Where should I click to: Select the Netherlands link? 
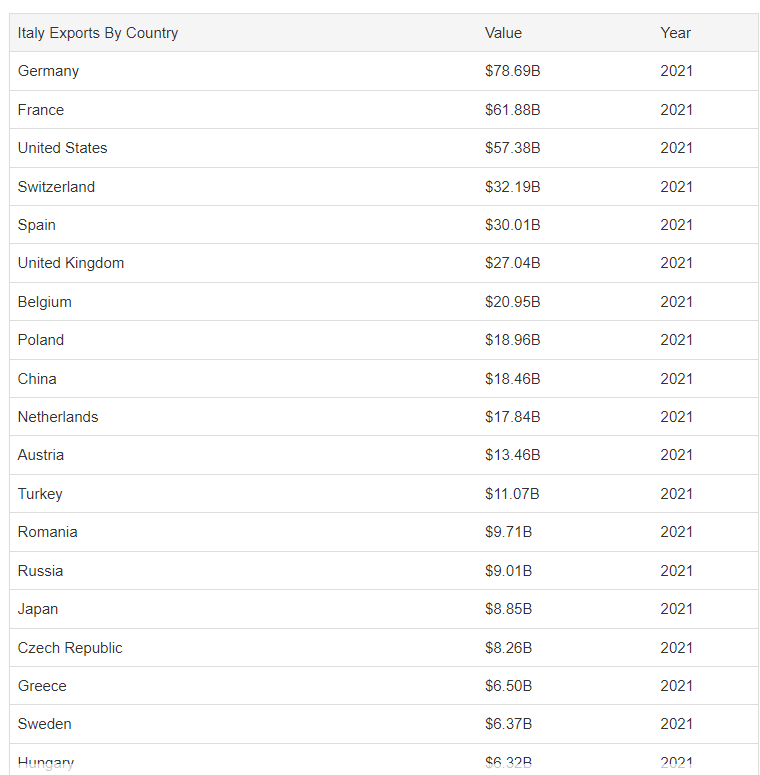[58, 417]
